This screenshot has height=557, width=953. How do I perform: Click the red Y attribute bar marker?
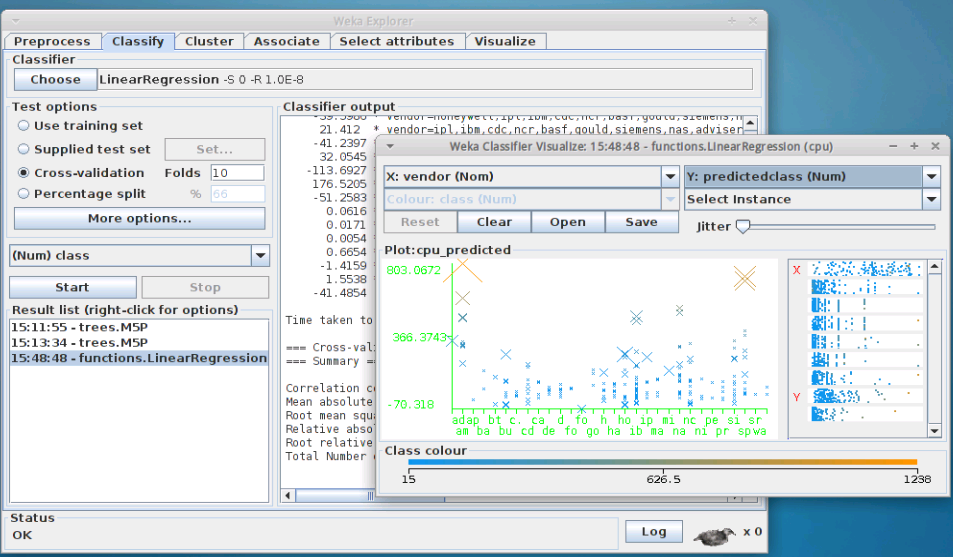(797, 397)
